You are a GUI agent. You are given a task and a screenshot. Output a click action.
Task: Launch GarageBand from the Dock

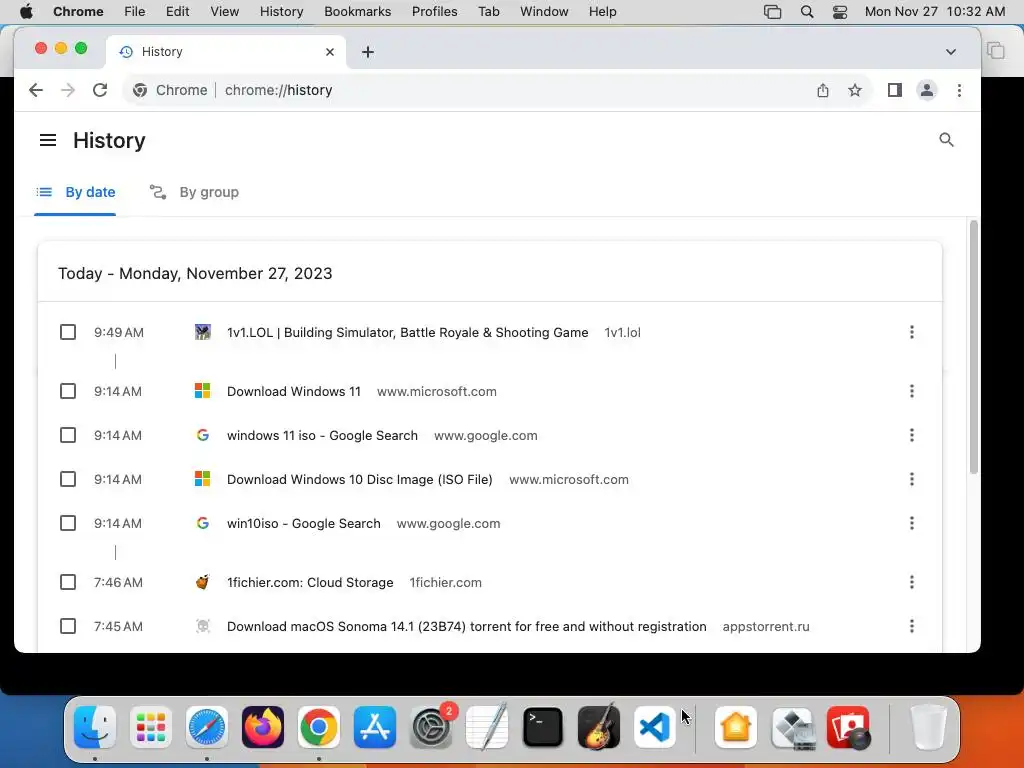(x=599, y=727)
